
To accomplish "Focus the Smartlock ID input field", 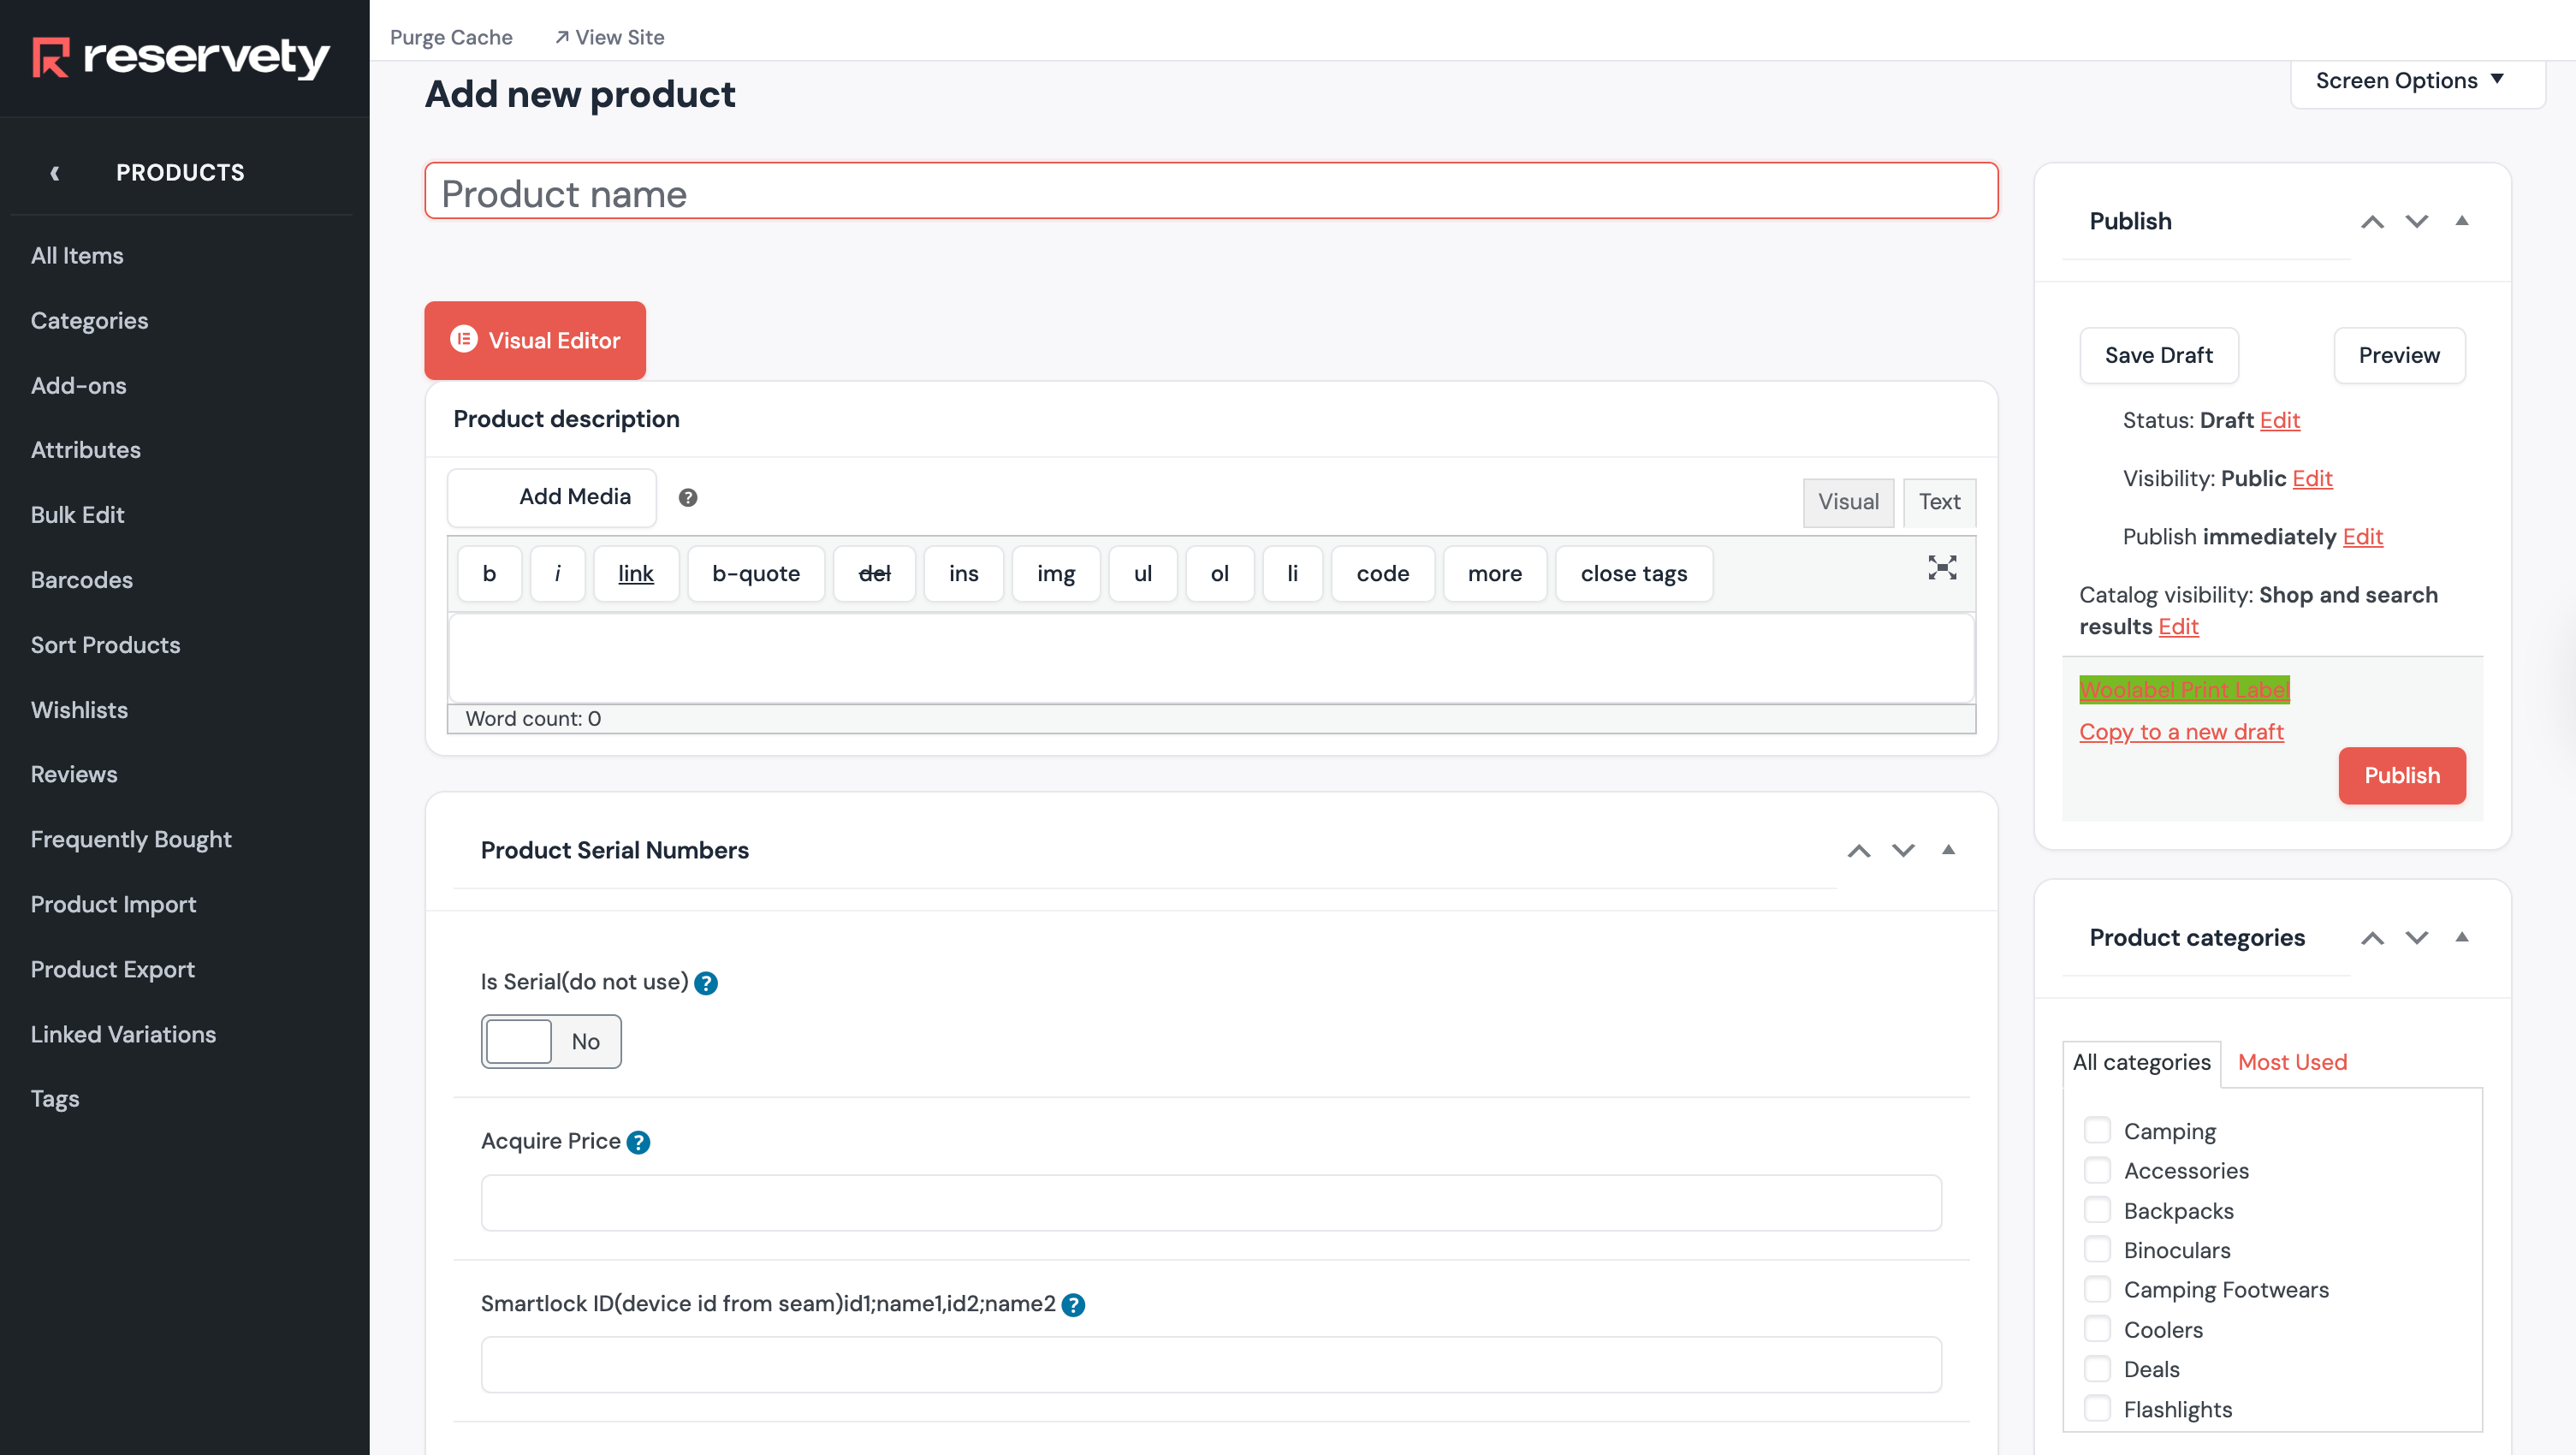I will (x=1211, y=1366).
